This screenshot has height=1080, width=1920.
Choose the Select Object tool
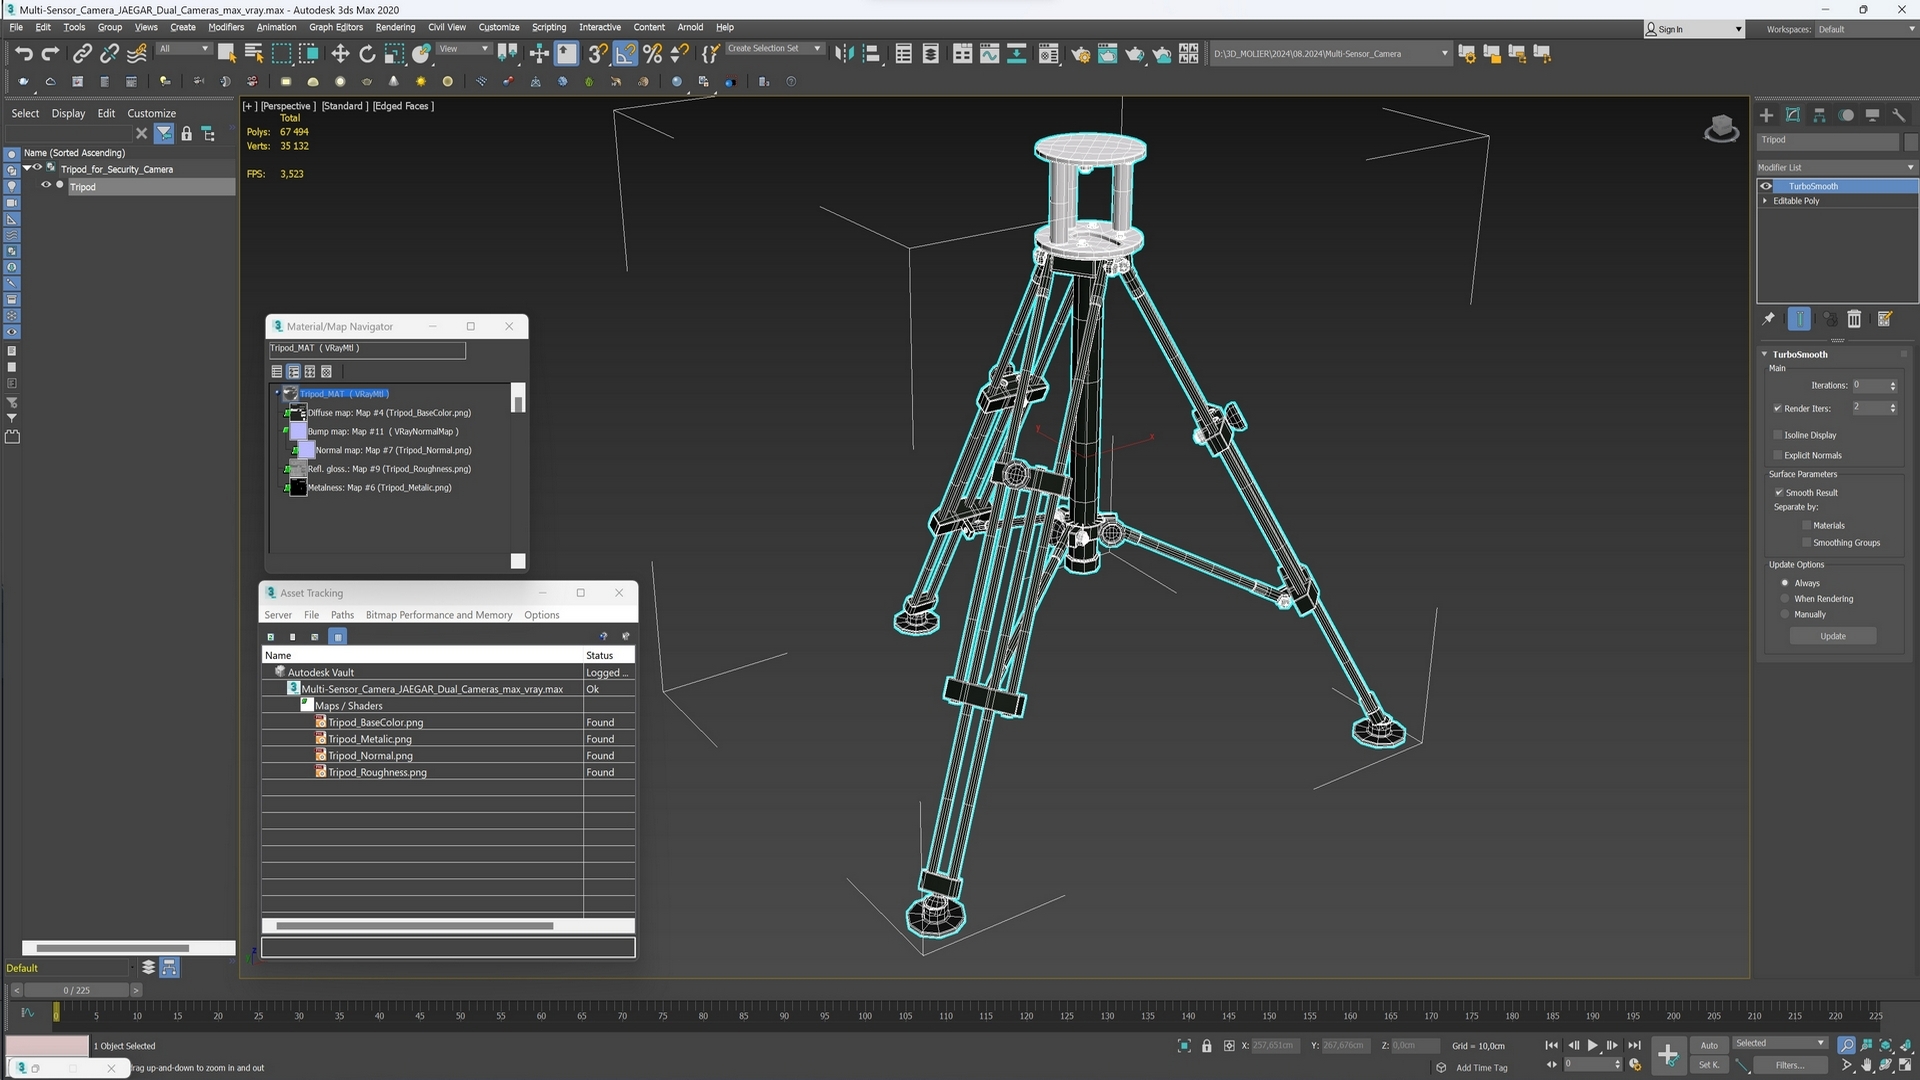(227, 54)
